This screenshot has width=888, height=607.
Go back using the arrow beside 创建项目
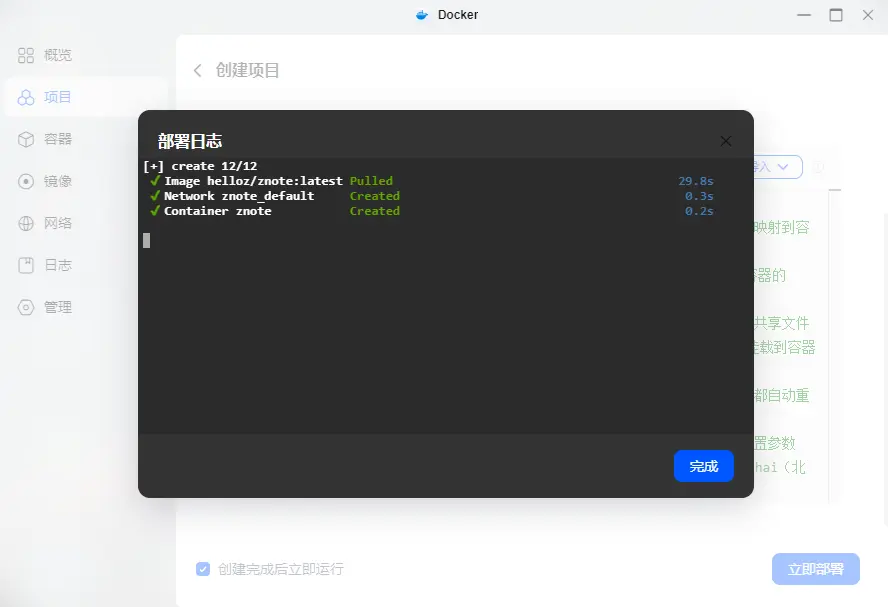[x=198, y=70]
